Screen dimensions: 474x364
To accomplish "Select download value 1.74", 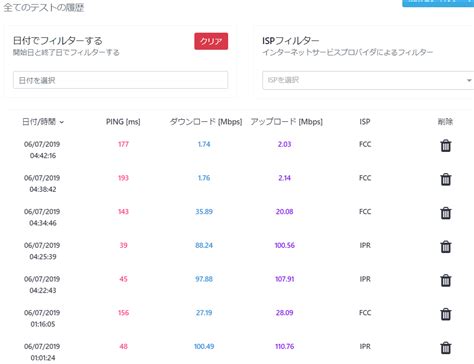I will (204, 144).
